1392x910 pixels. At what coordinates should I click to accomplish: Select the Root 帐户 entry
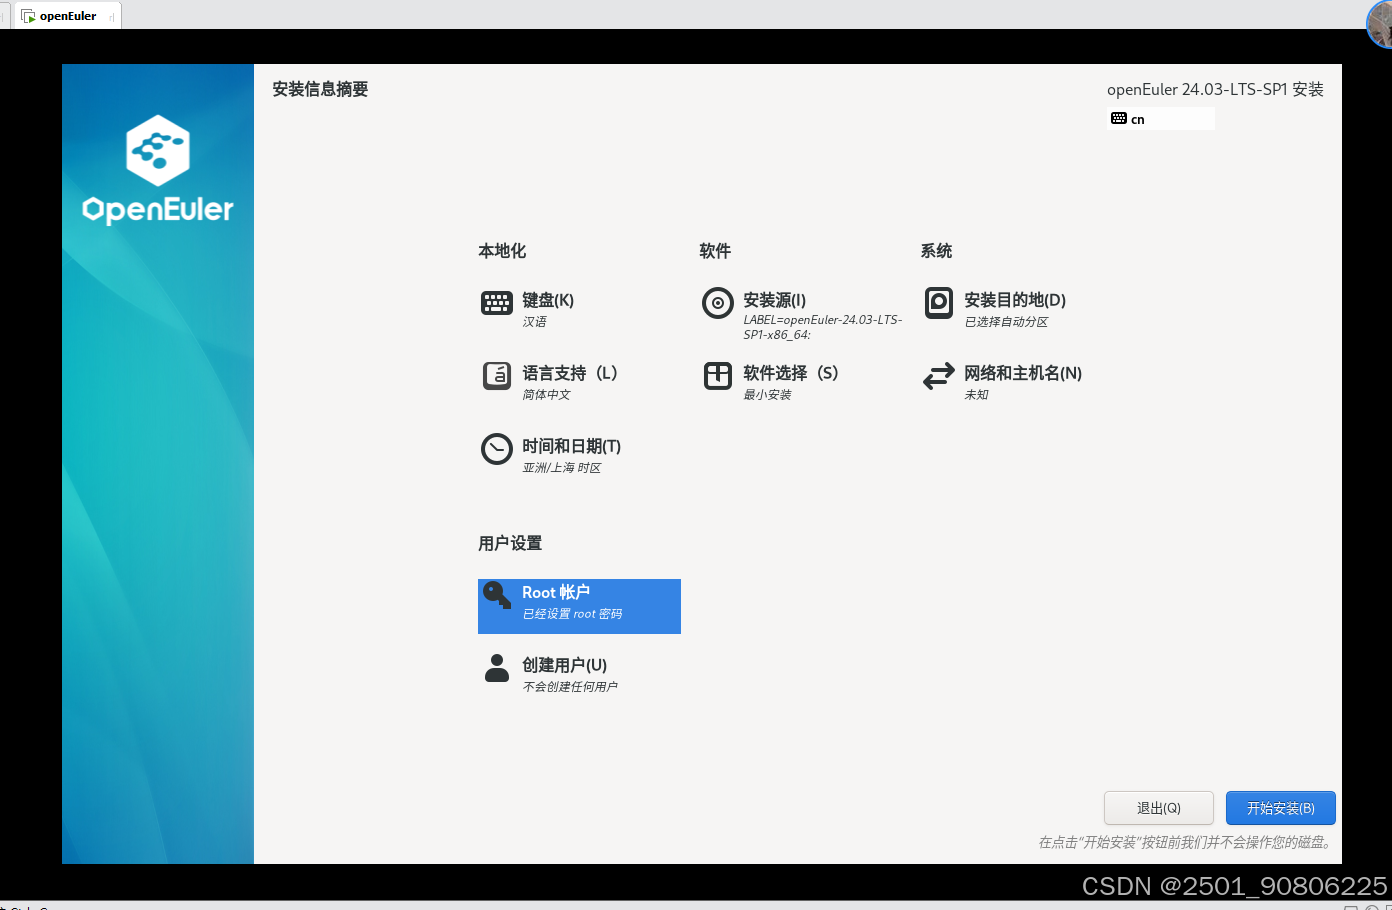click(x=579, y=606)
